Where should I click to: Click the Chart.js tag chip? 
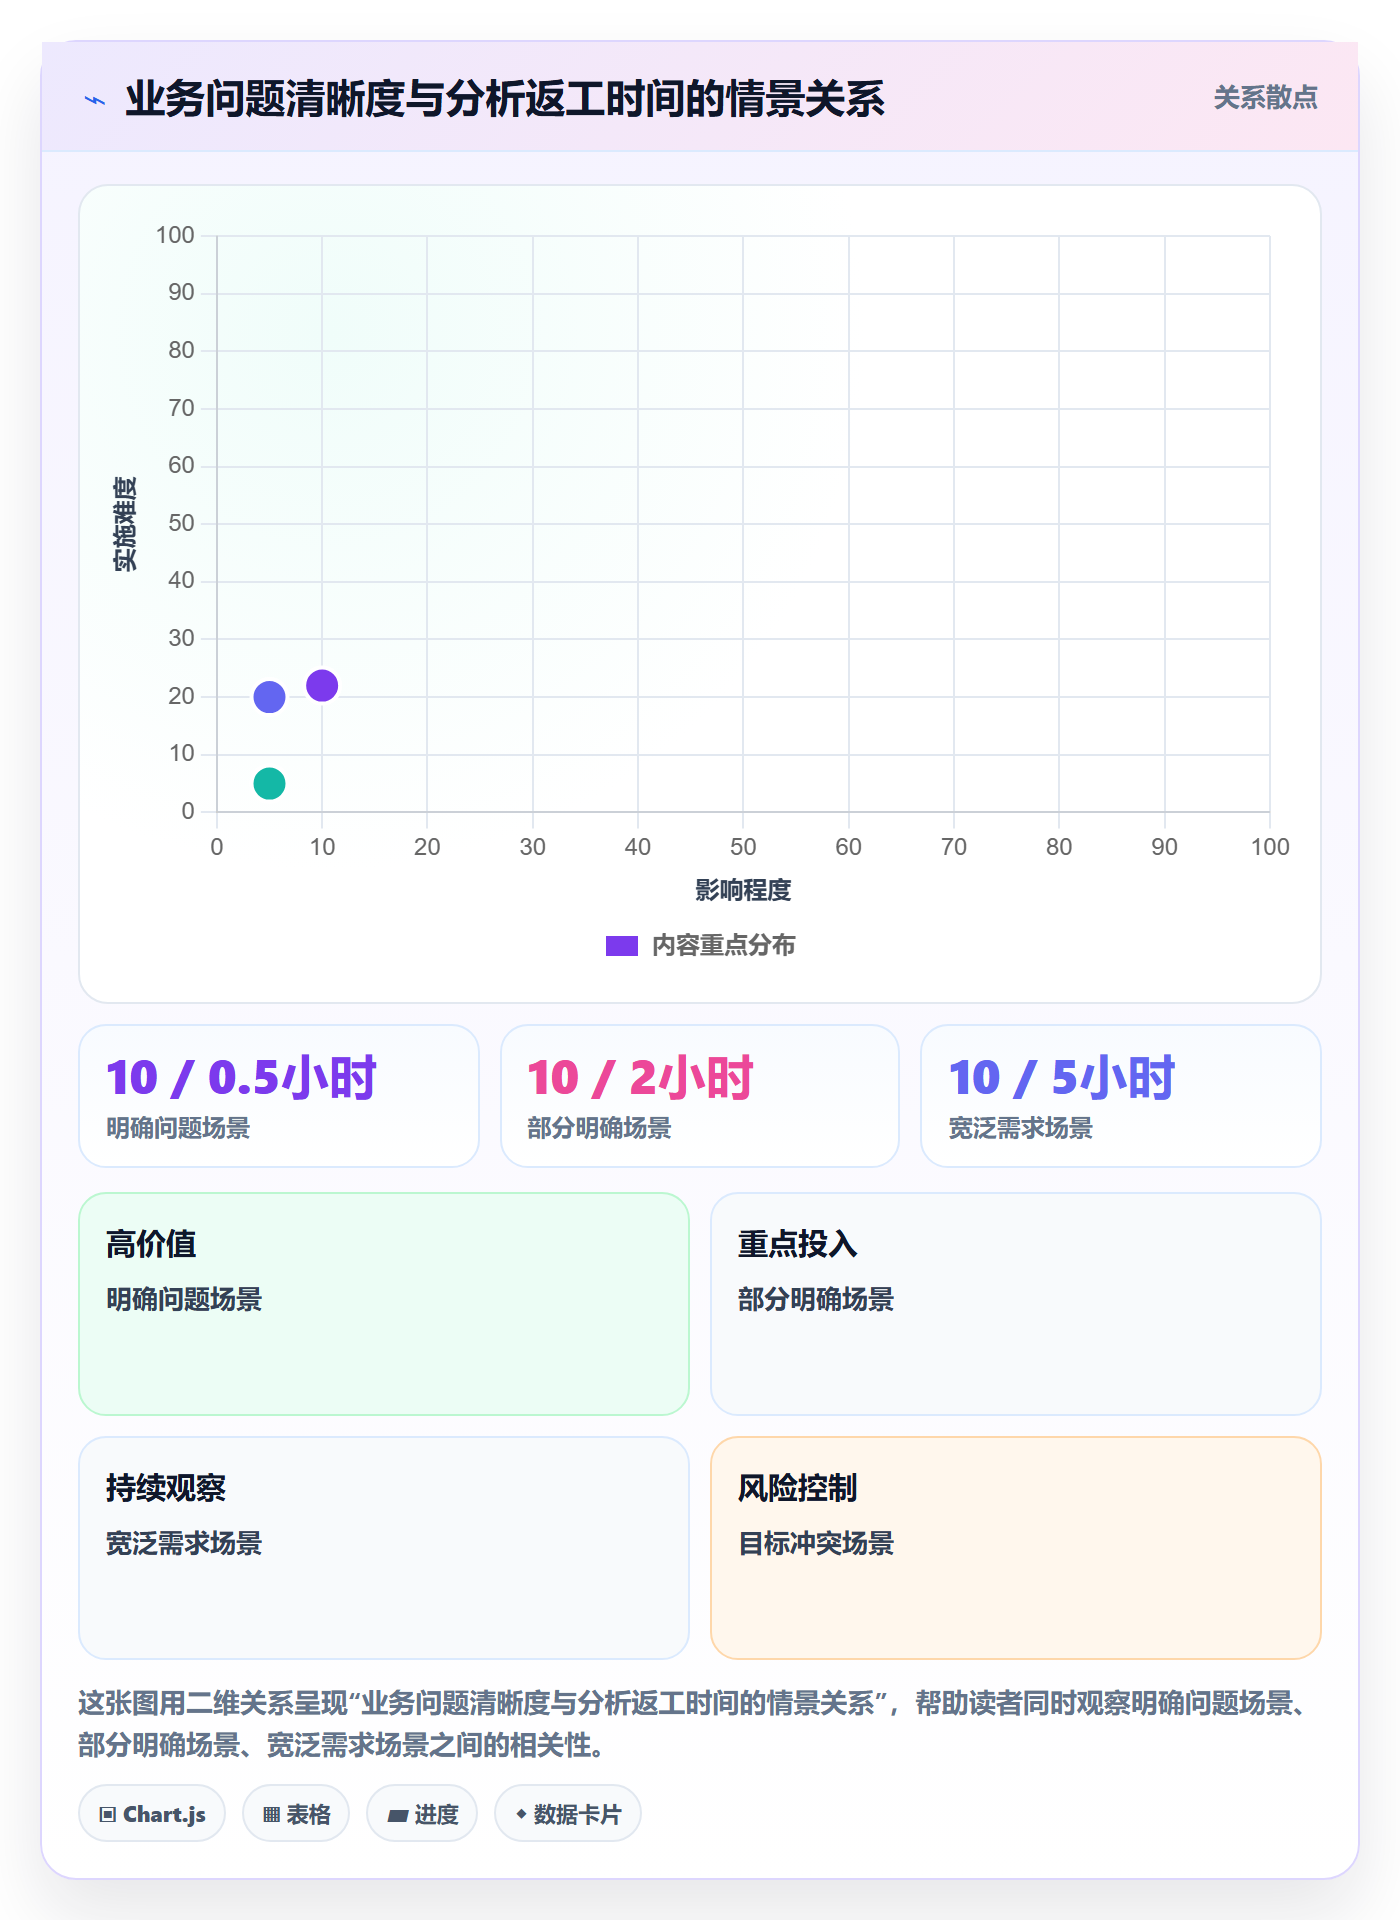[152, 1814]
